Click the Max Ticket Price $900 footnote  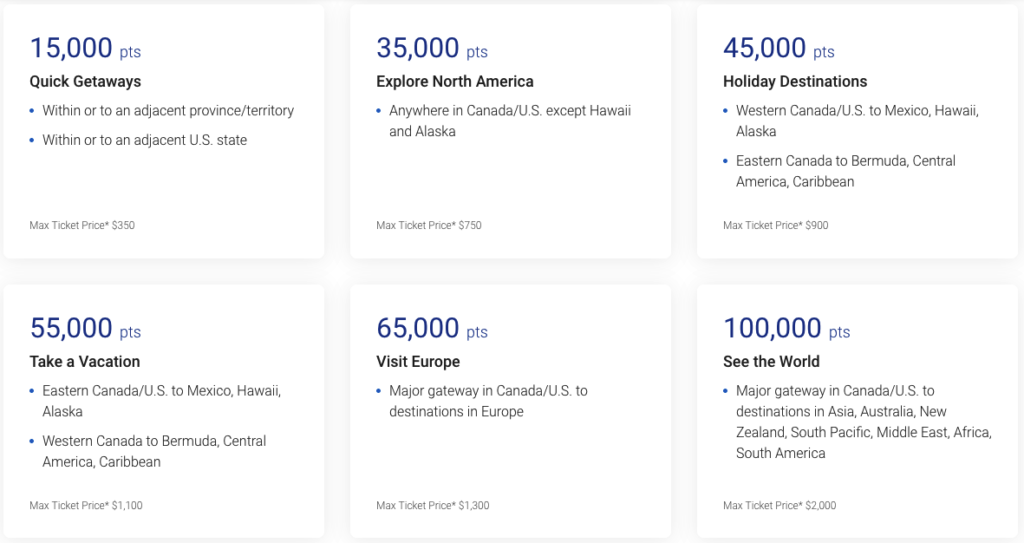click(776, 225)
